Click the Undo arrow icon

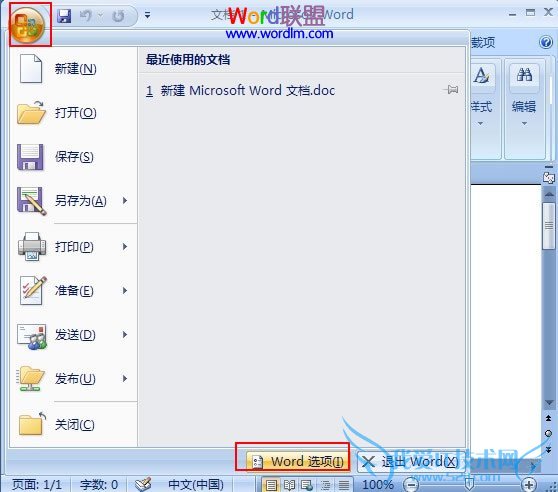pyautogui.click(x=86, y=16)
